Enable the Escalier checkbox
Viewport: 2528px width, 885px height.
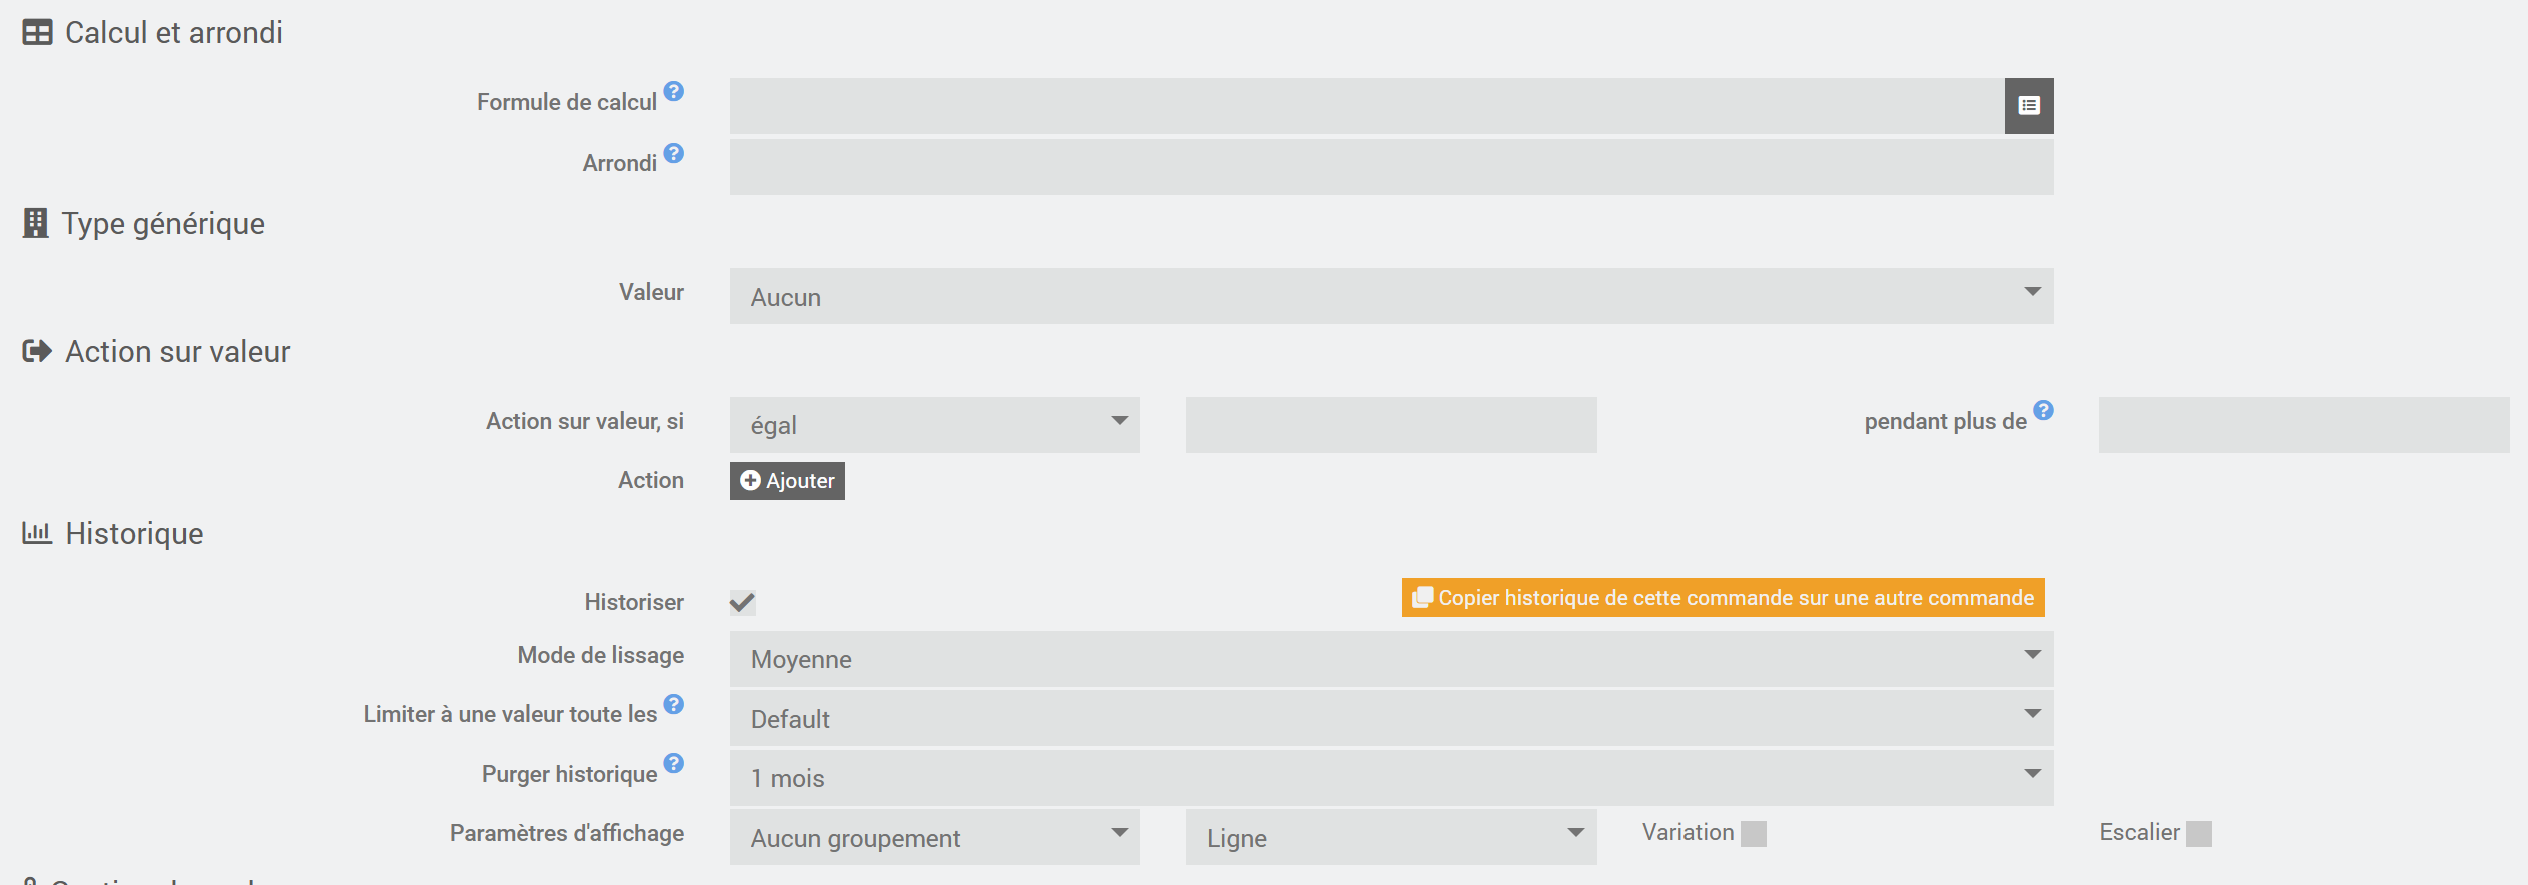2198,834
